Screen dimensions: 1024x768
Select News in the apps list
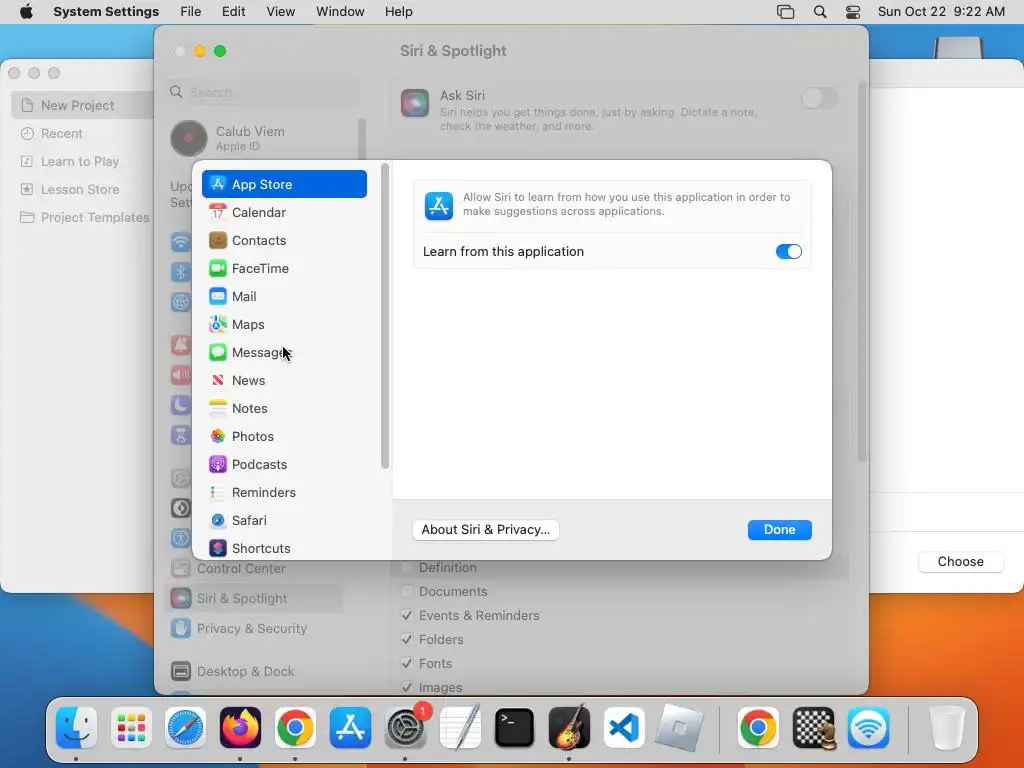point(284,381)
